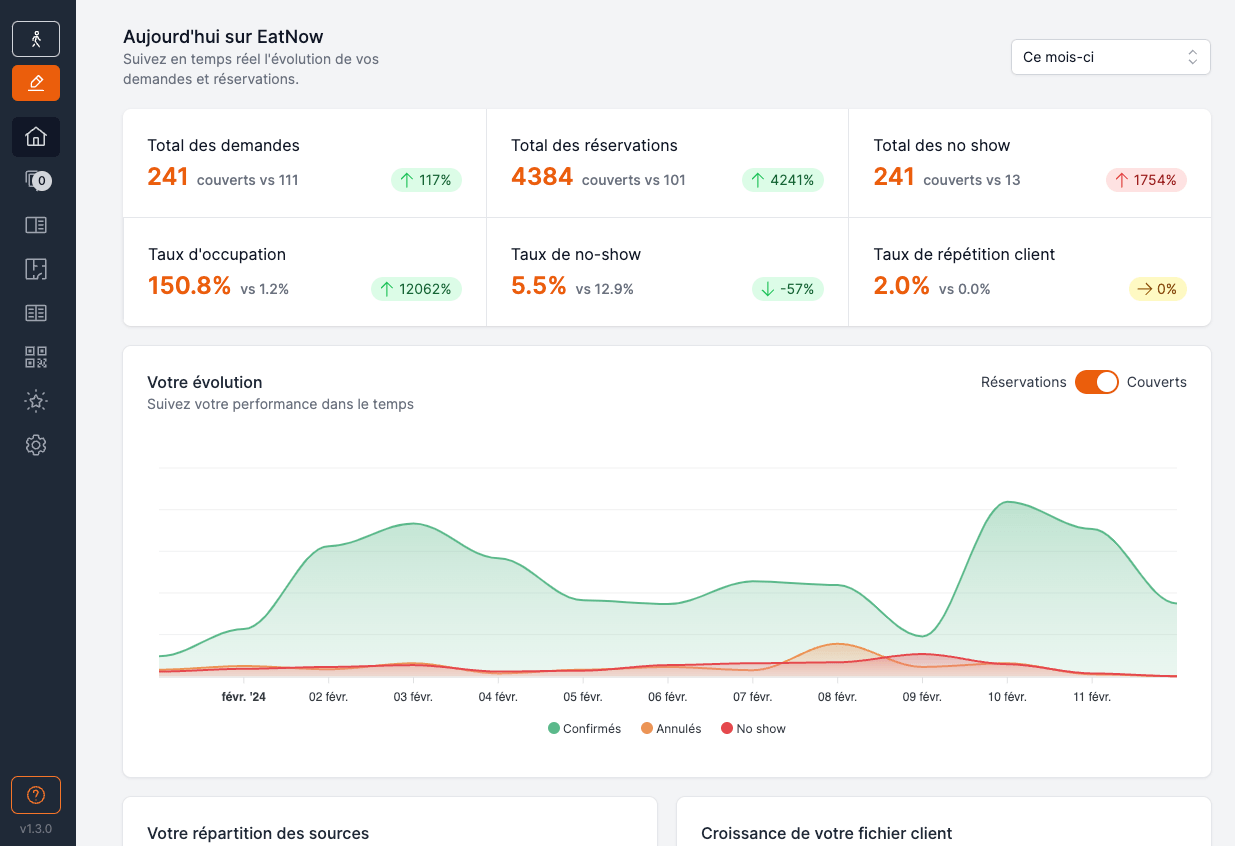Open the QR code icon in sidebar
The height and width of the screenshot is (846, 1235).
[x=36, y=357]
